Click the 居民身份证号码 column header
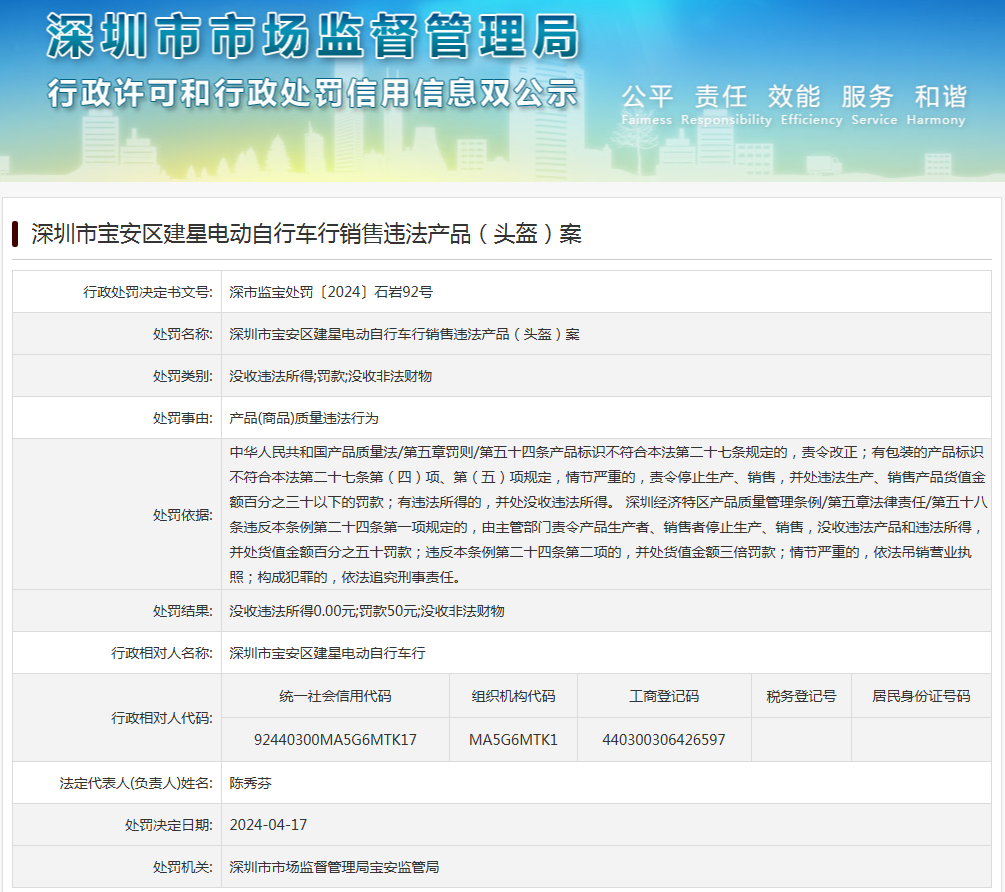Screen dimensions: 1005x892 (921, 696)
